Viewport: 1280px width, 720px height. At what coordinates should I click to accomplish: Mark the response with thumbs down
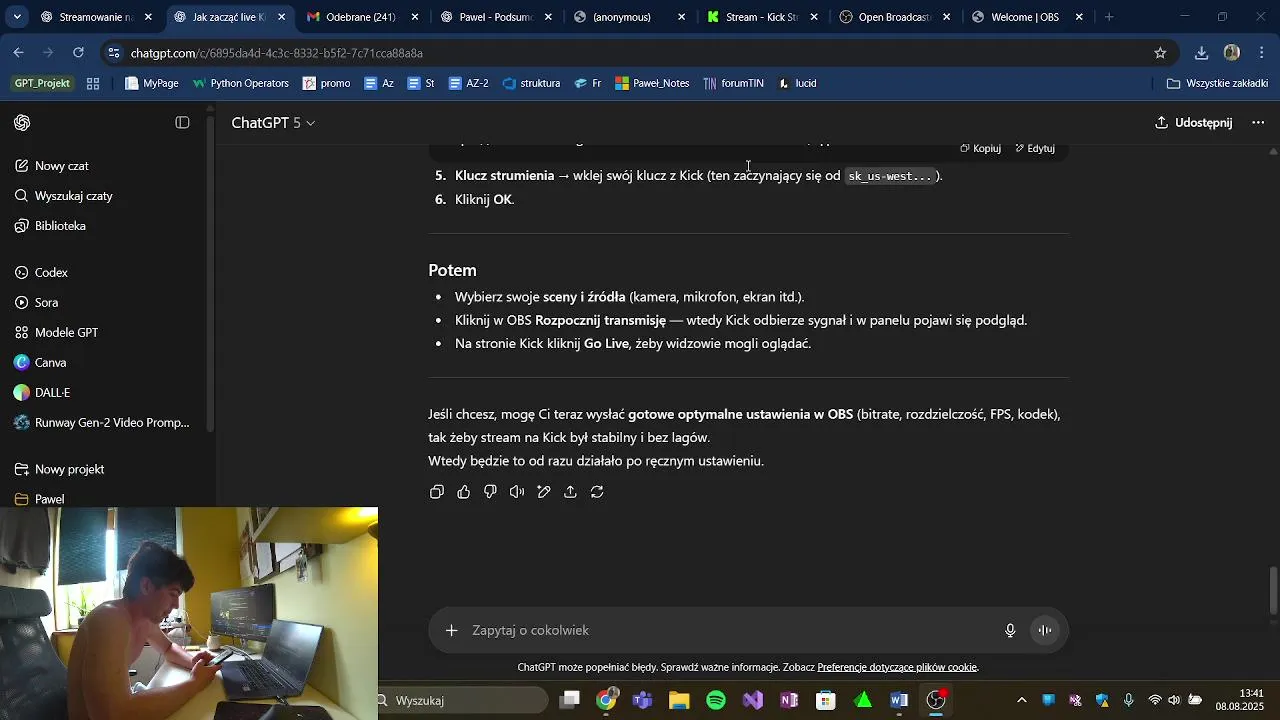tap(490, 492)
